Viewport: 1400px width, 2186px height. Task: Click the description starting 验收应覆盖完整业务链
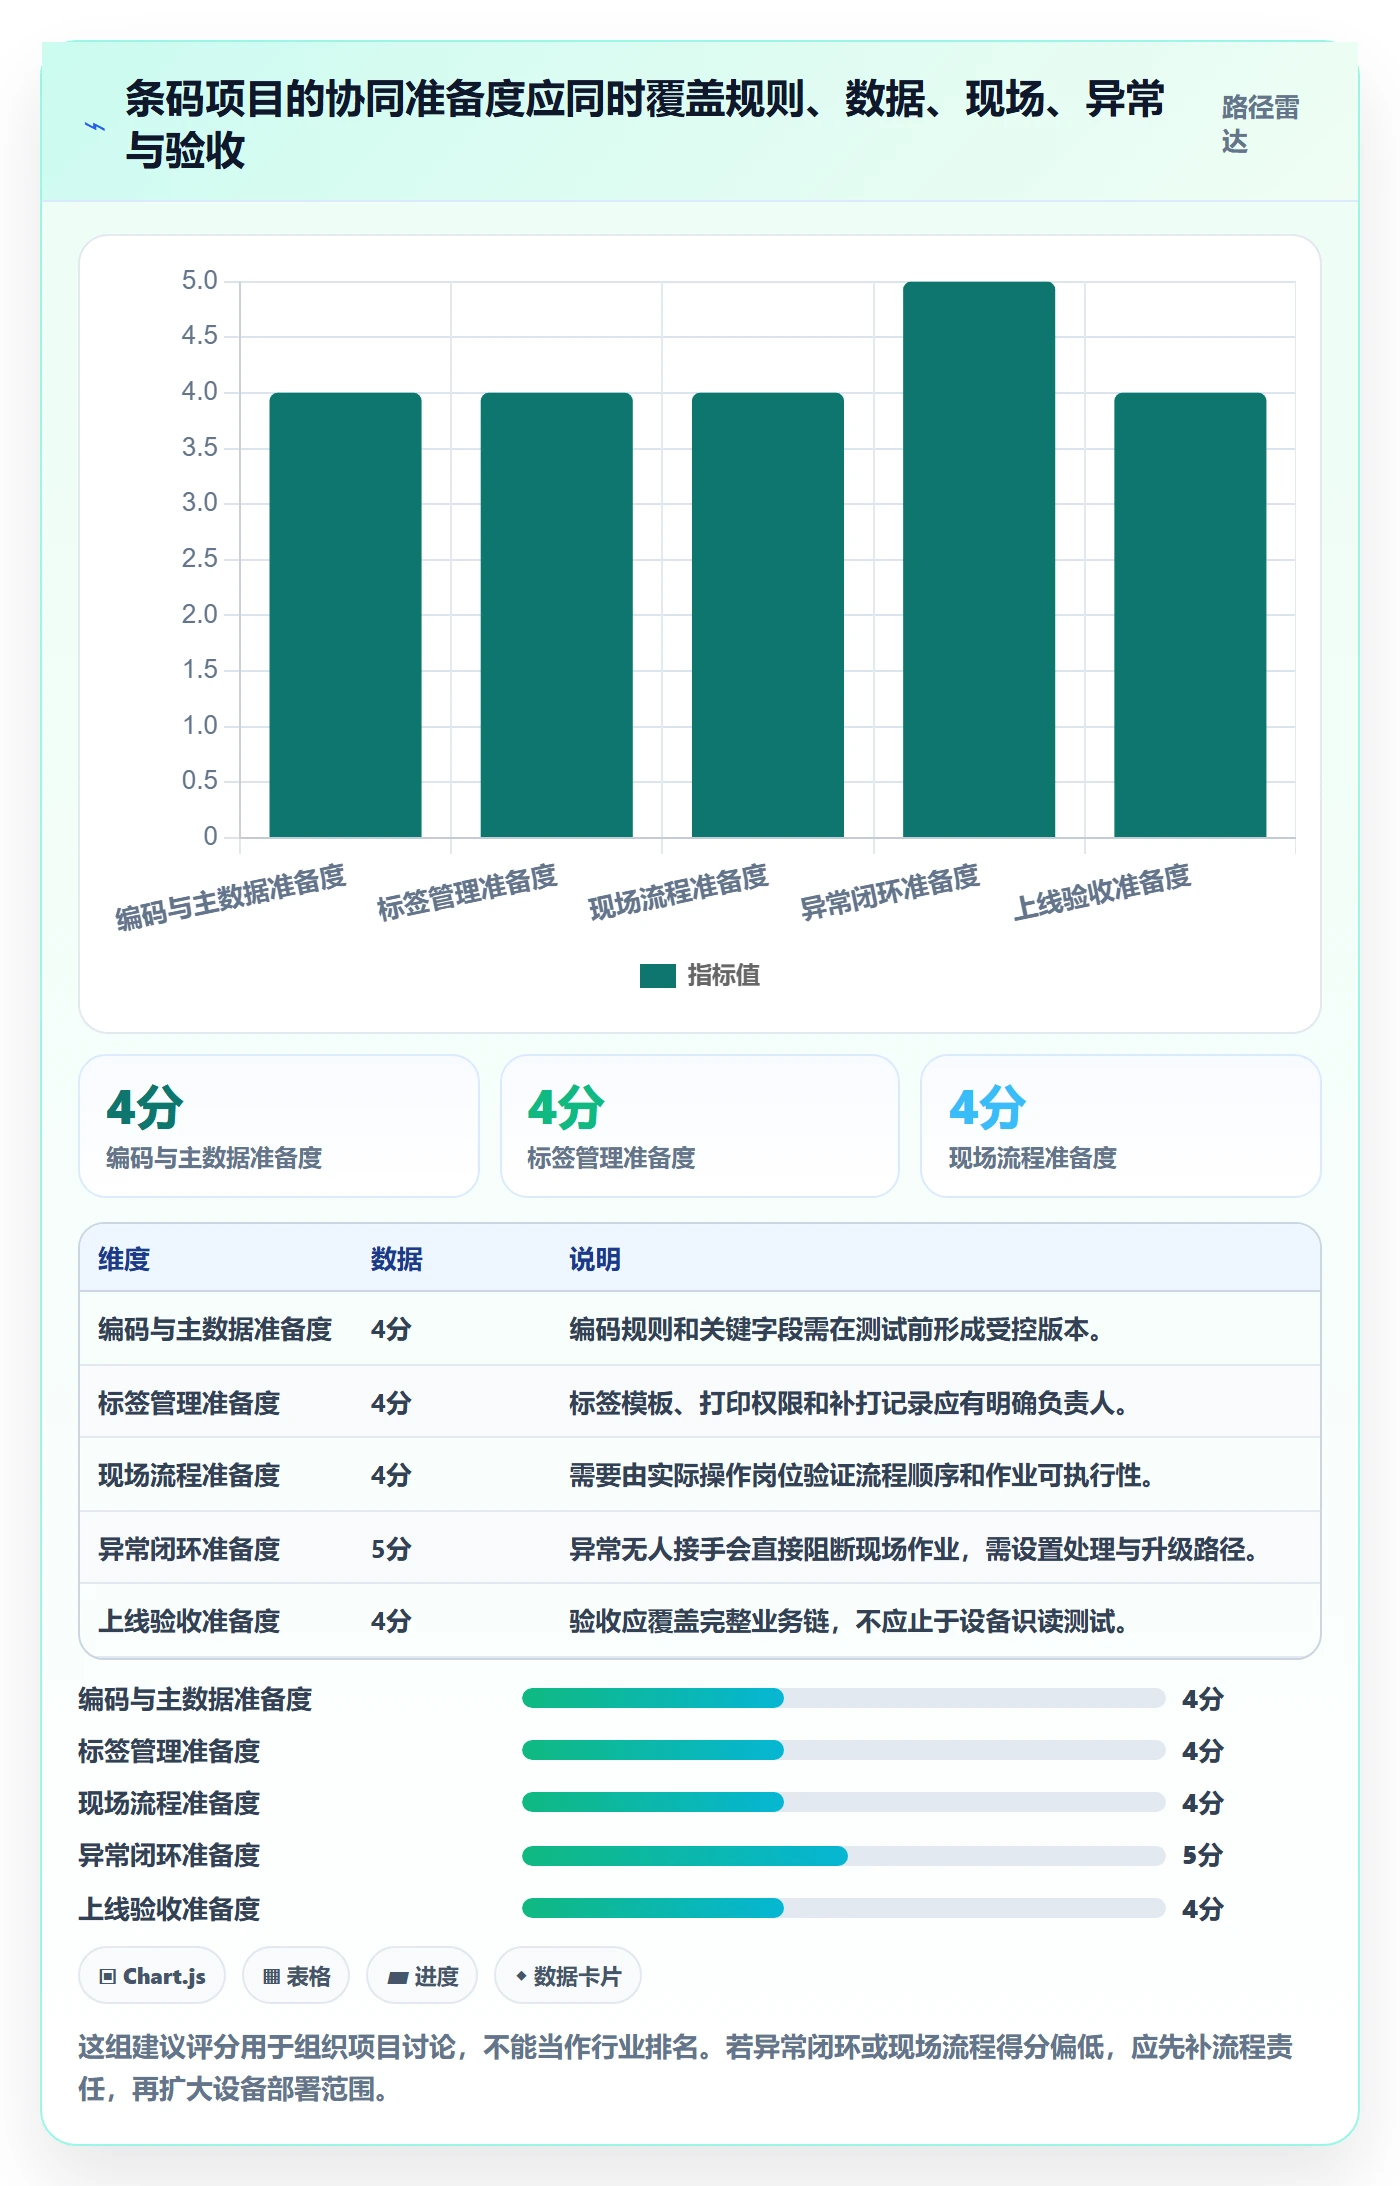tap(850, 1621)
